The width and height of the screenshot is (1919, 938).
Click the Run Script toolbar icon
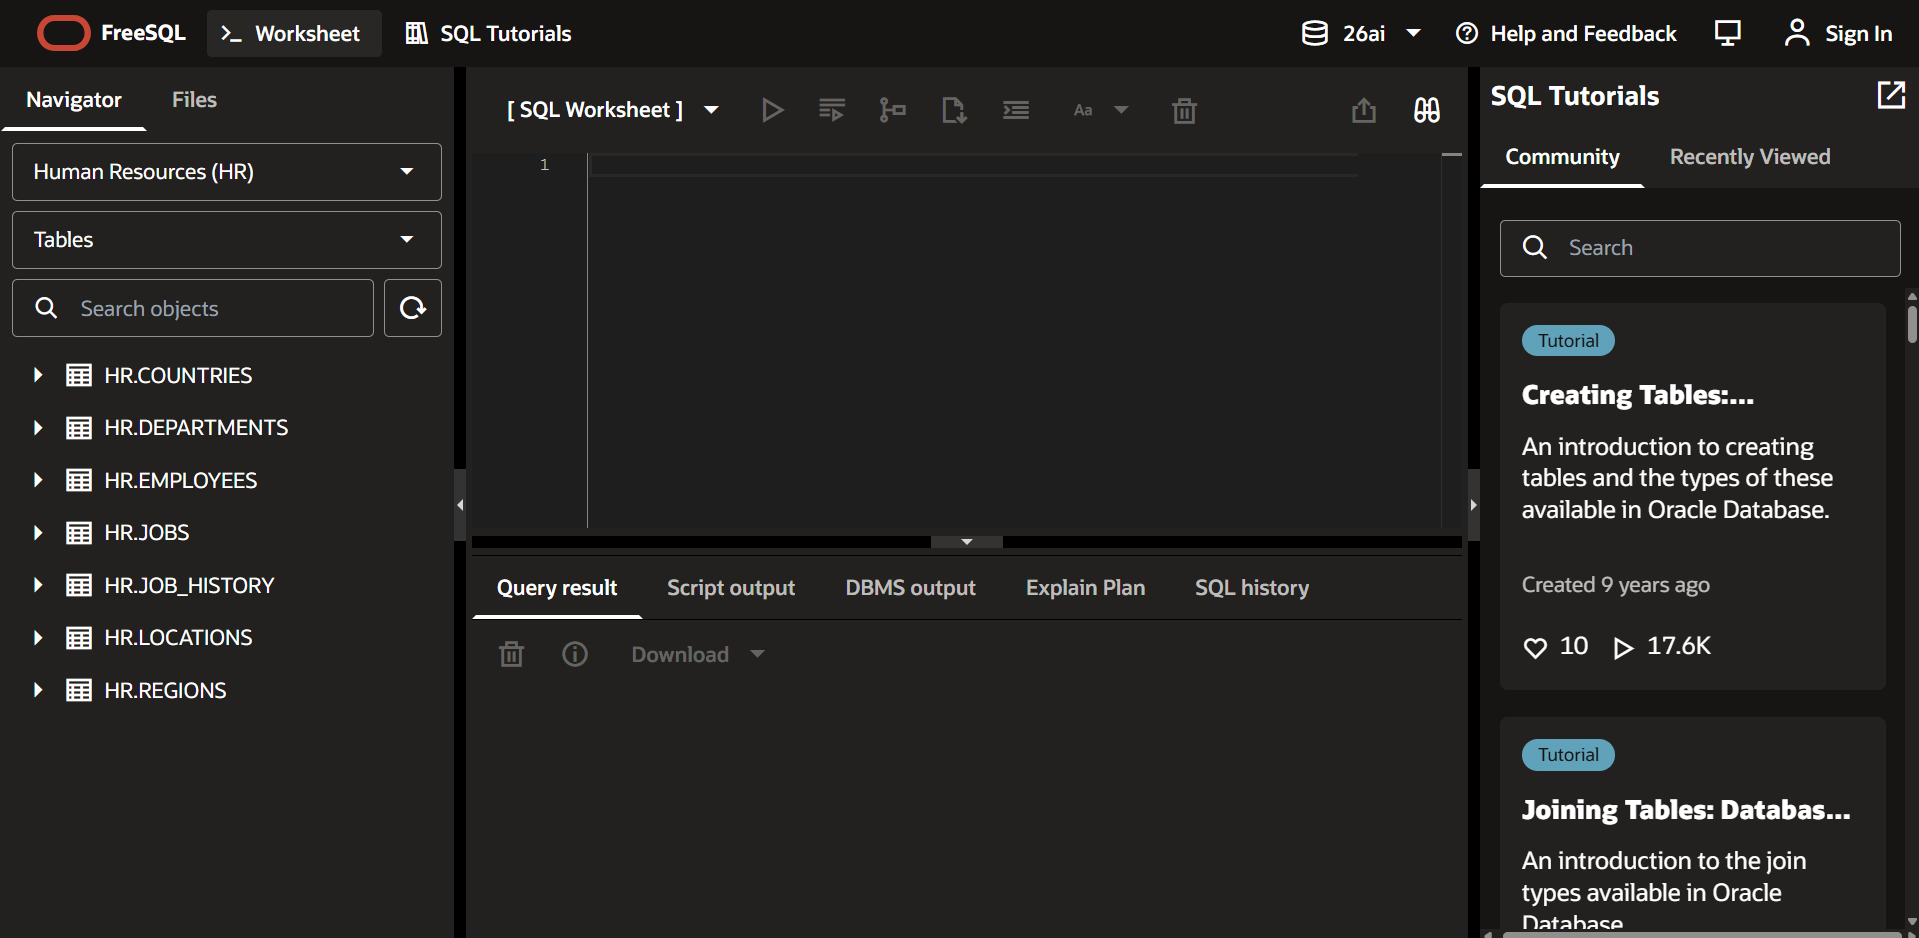point(832,110)
